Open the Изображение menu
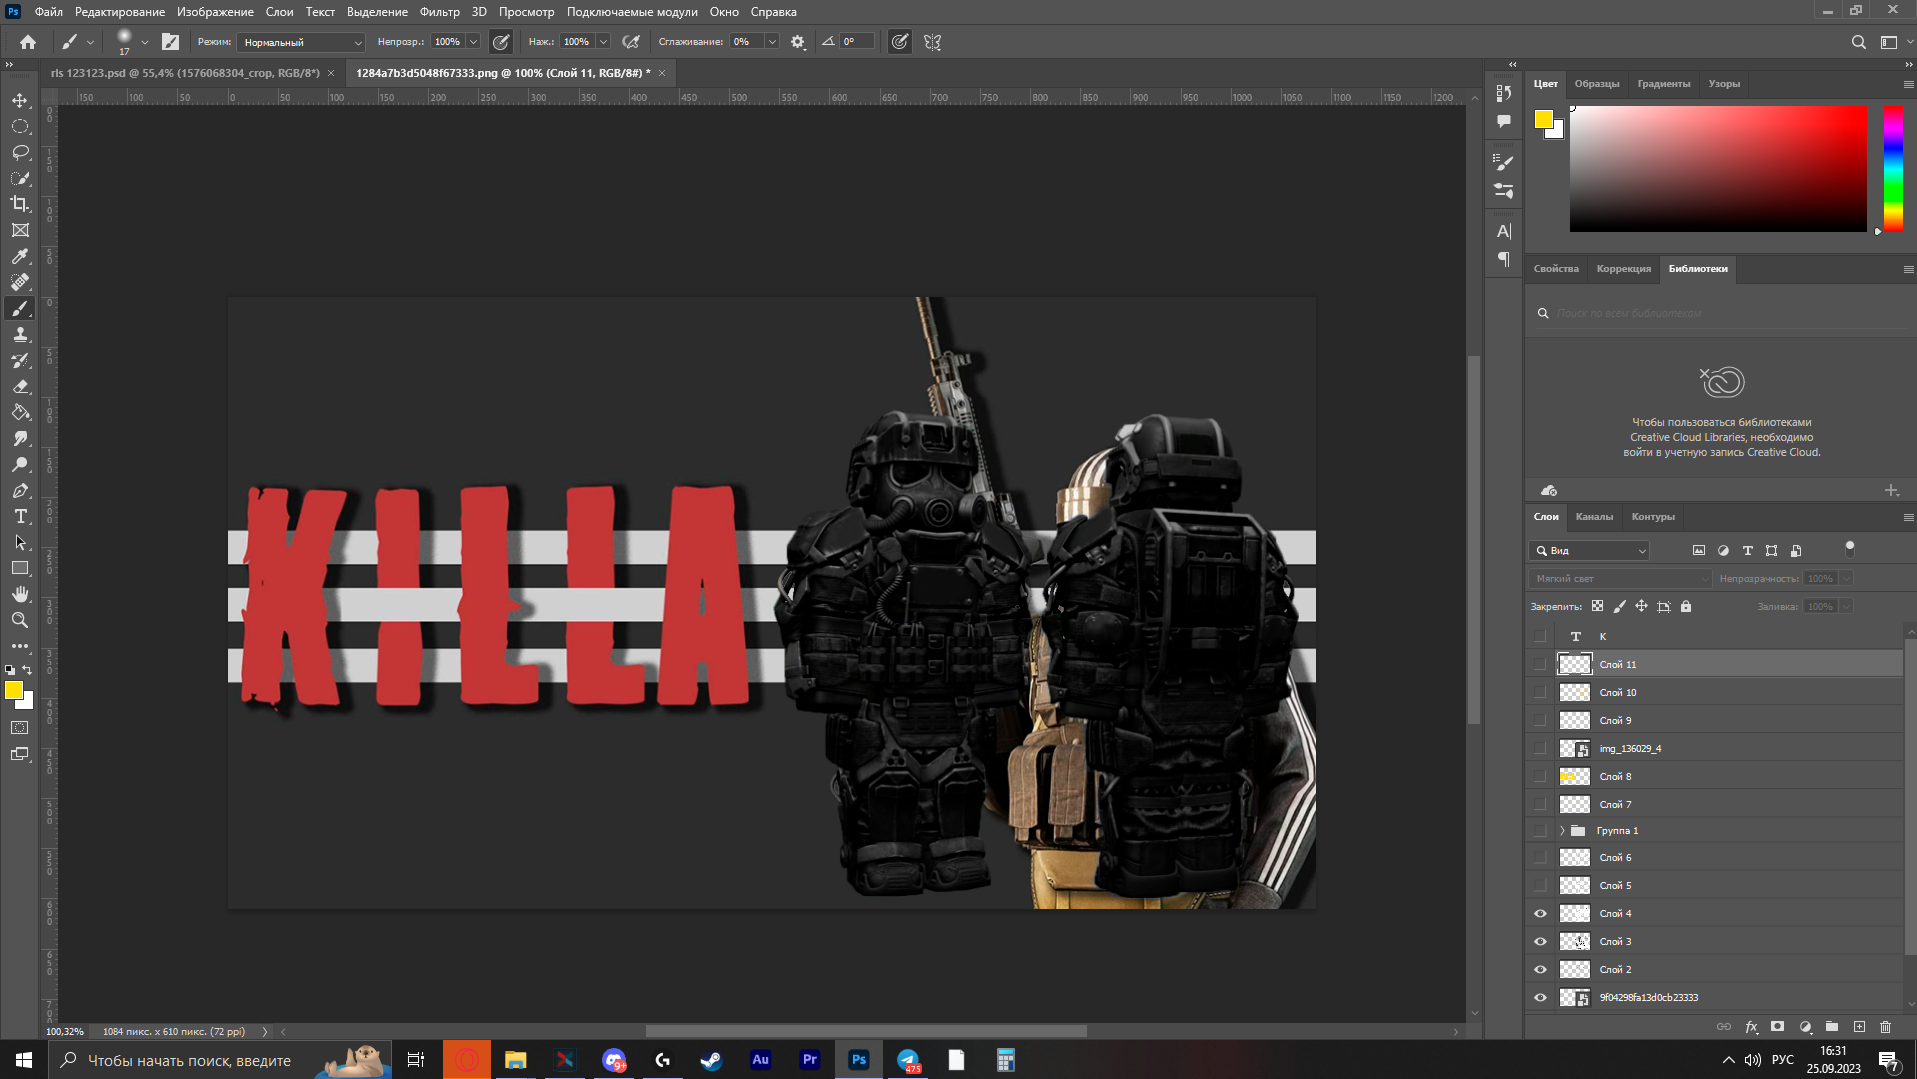The width and height of the screenshot is (1917, 1079). [215, 12]
